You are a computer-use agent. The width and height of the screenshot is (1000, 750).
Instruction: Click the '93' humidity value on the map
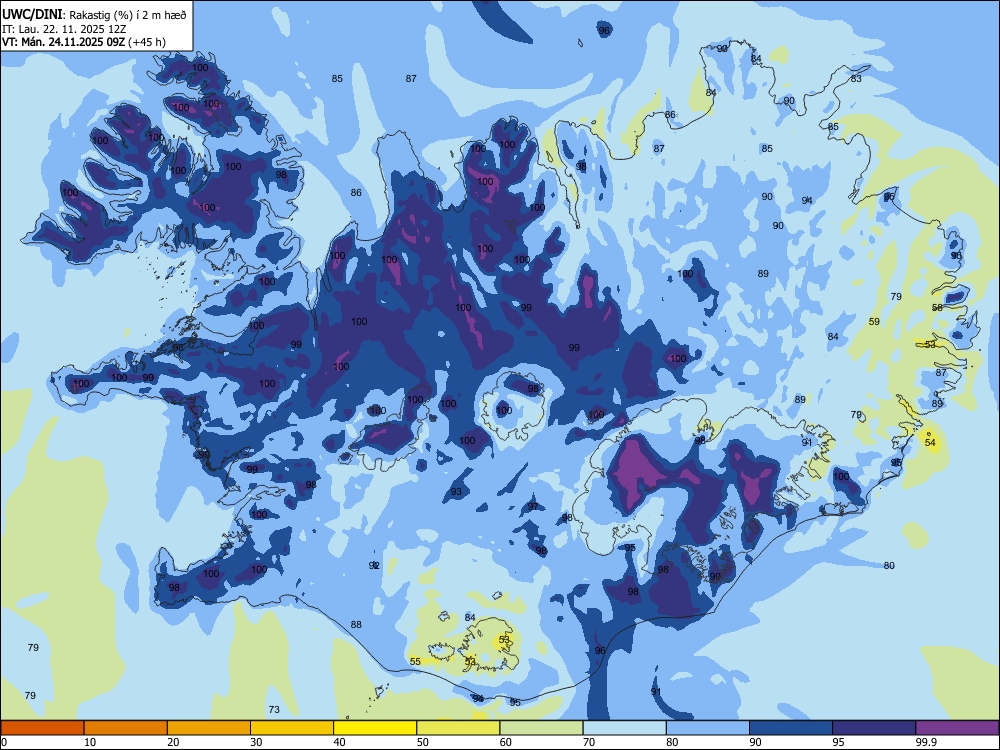point(456,492)
